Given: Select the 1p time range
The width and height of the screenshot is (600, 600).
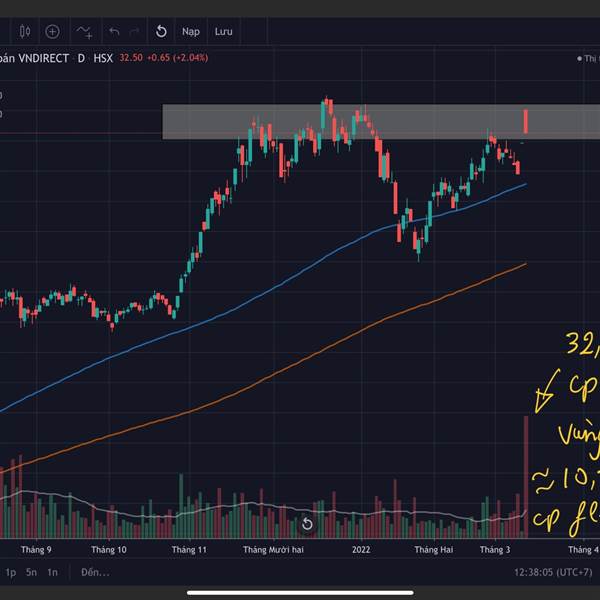Looking at the screenshot, I should pyautogui.click(x=10, y=572).
